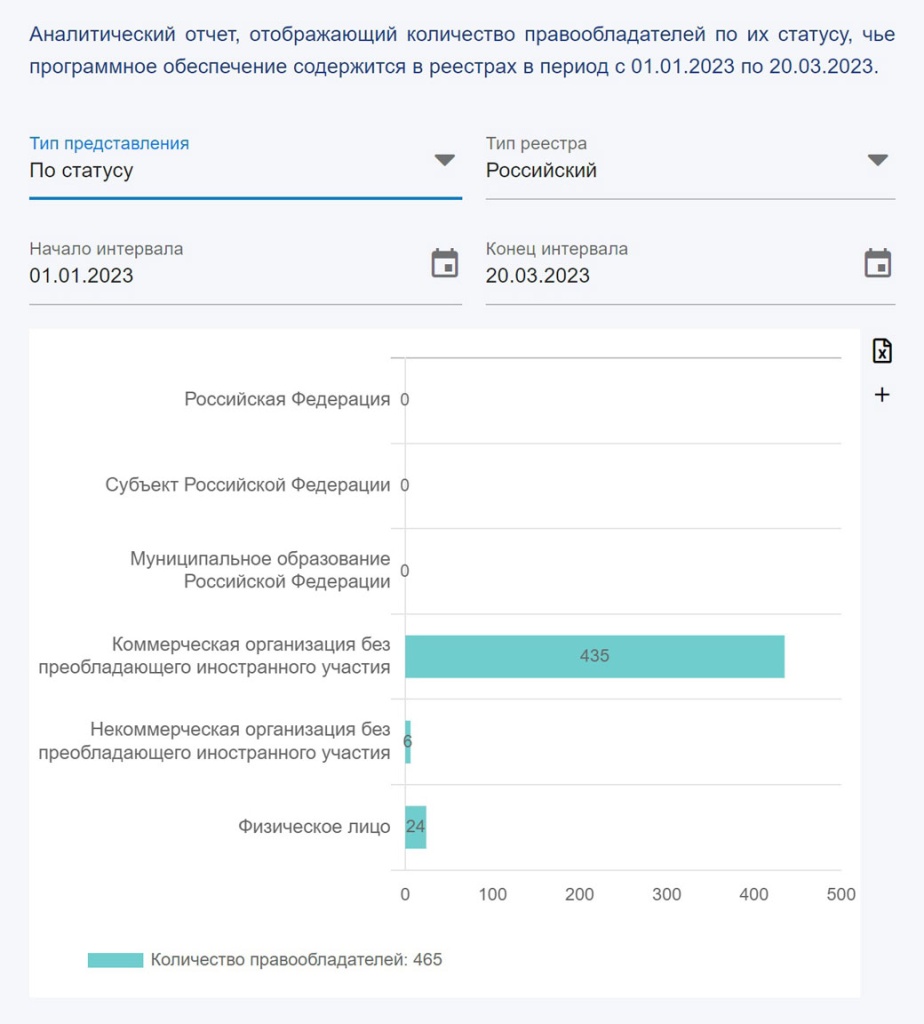Open the calendar for Начало интервала
This screenshot has height=1024, width=924.
pos(444,262)
